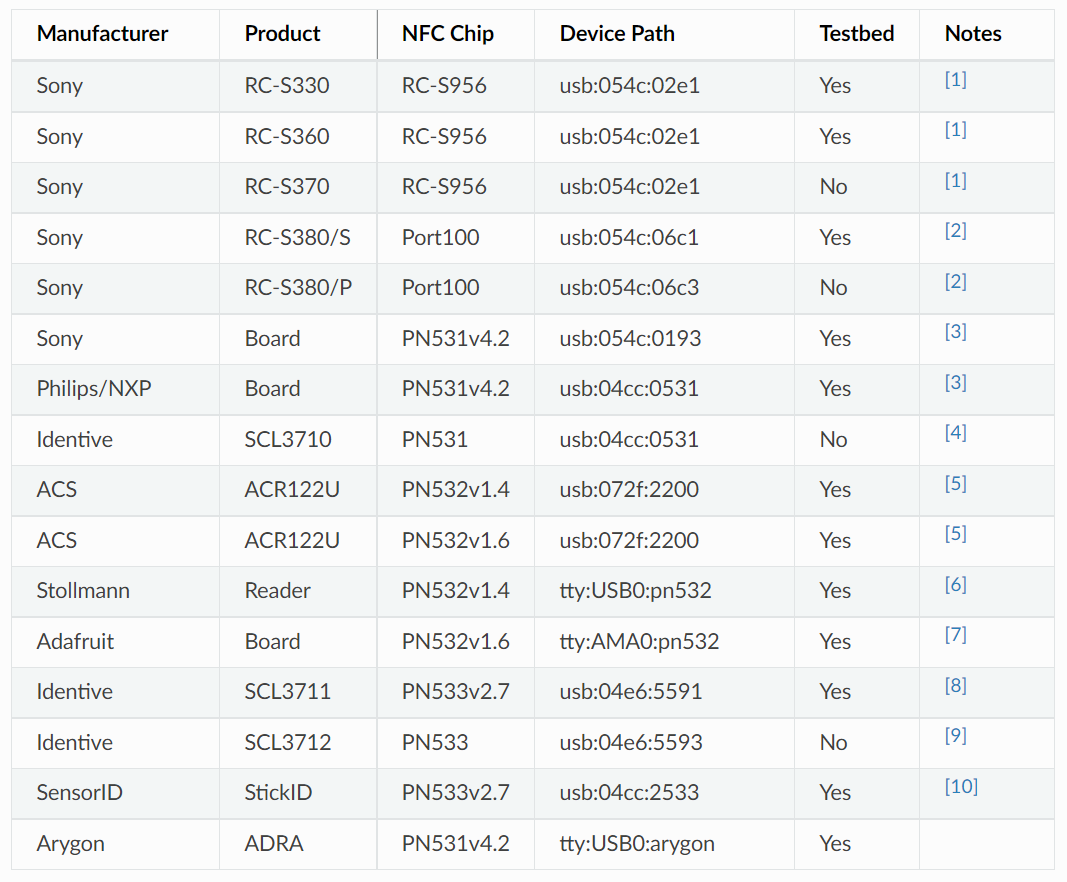This screenshot has width=1067, height=882.
Task: Open footnote [7] for the Adafruit Board
Action: coord(955,635)
